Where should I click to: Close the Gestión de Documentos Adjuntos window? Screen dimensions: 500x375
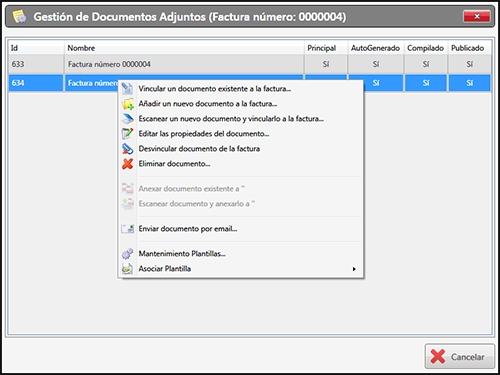pos(477,16)
